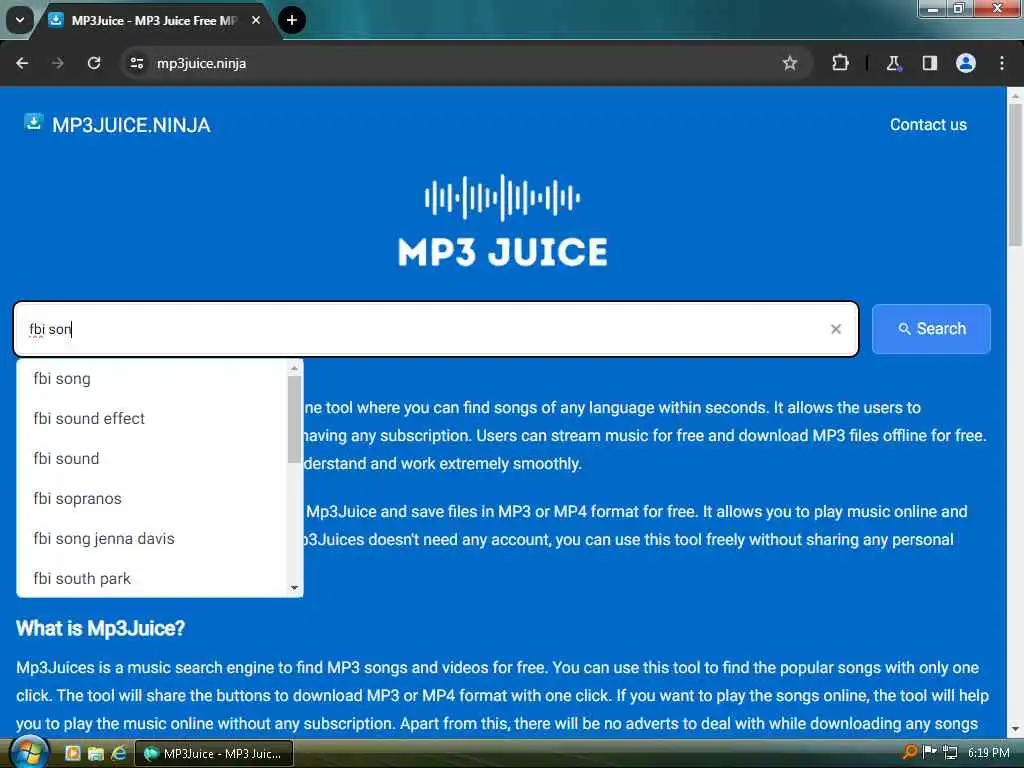
Task: Select the "fbi sound effect" suggestion
Action: click(152, 419)
